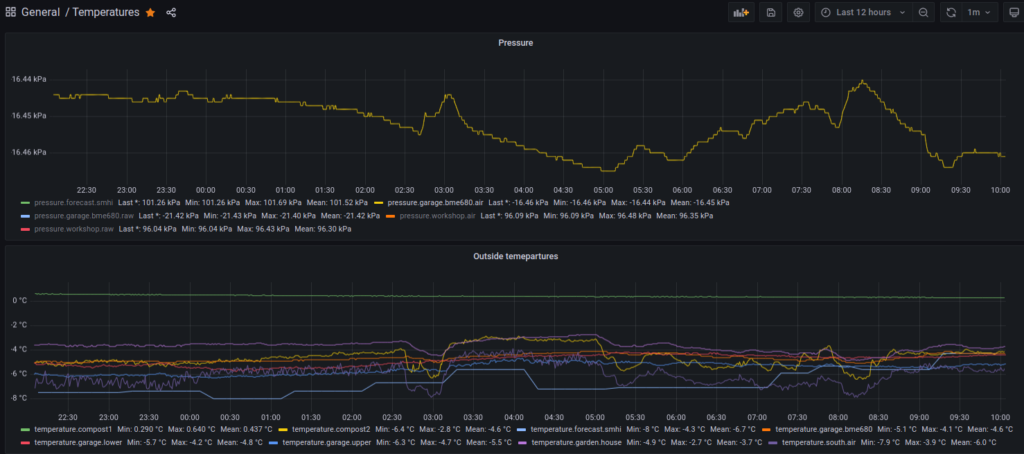
Task: Toggle temperature.compost1 series in legend
Action: pos(73,429)
